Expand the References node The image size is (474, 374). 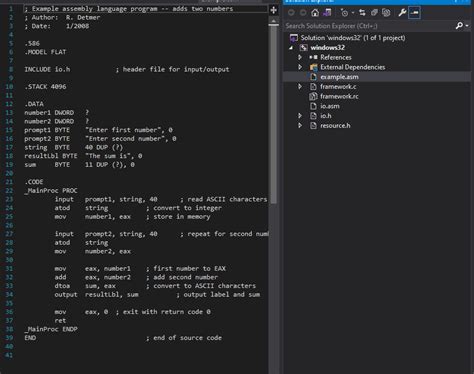click(300, 57)
